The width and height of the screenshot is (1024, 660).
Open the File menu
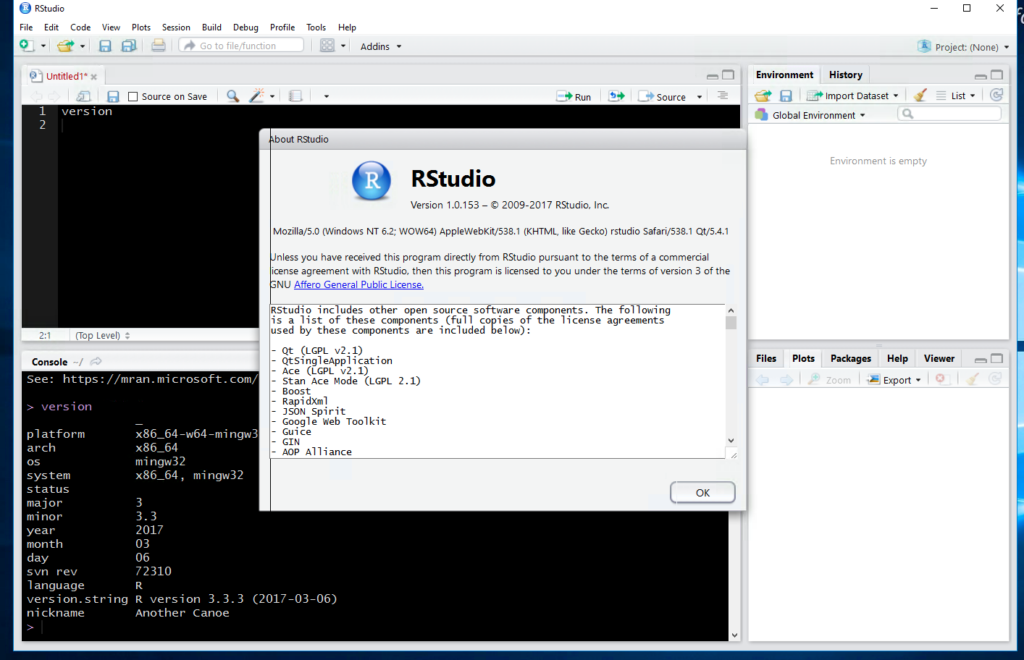(26, 27)
